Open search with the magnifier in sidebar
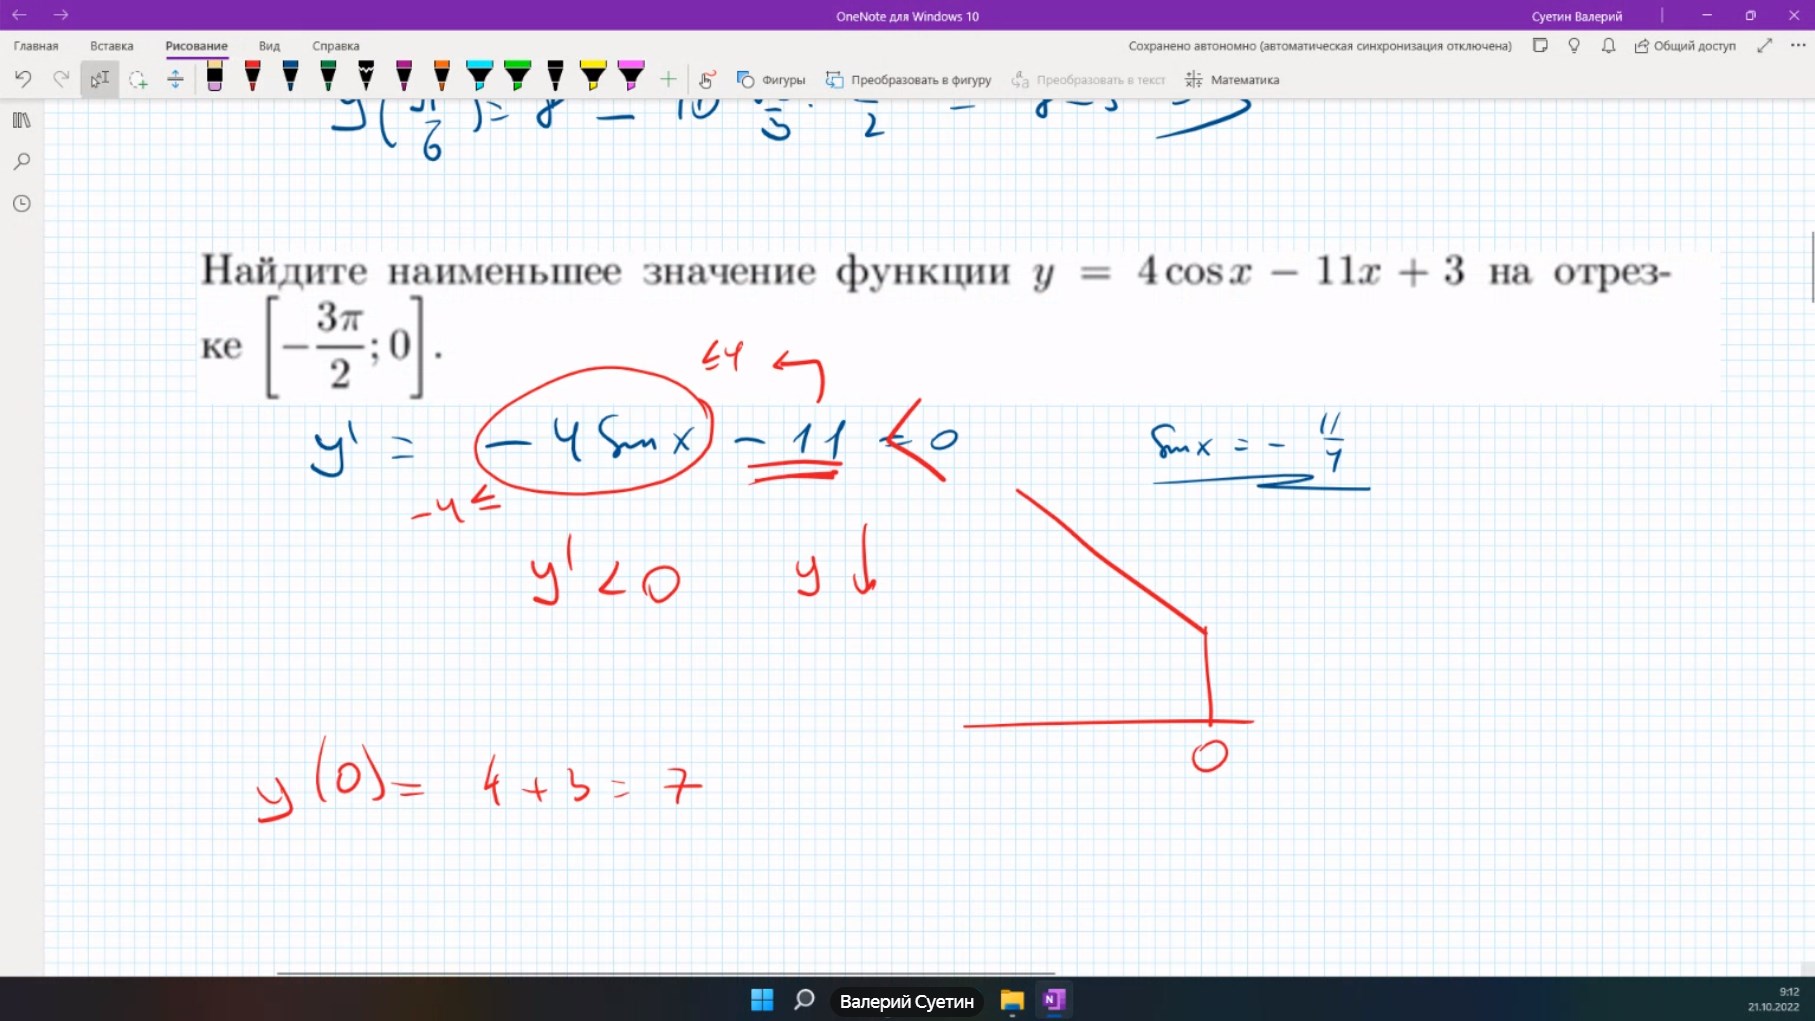 (22, 162)
